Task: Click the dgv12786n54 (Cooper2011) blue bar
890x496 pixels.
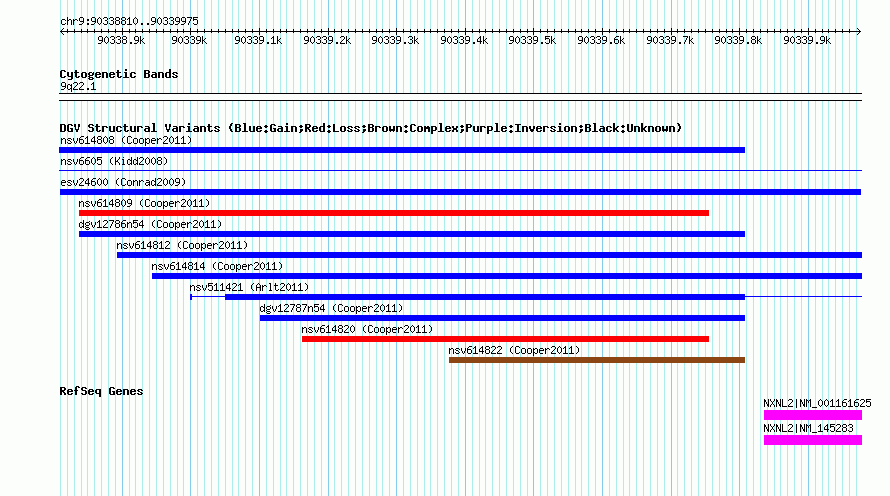Action: point(412,234)
